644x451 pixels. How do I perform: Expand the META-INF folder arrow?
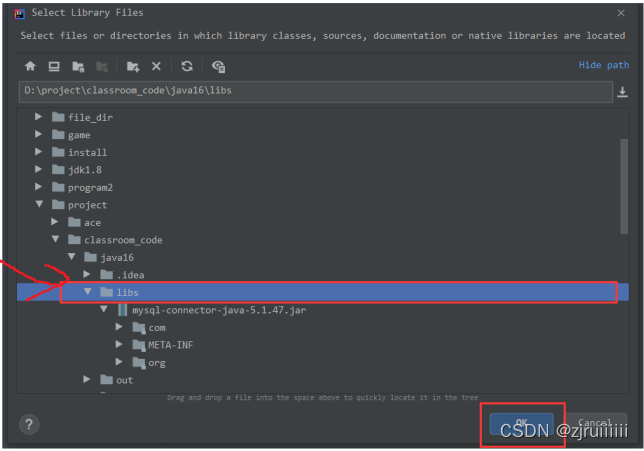(x=119, y=344)
